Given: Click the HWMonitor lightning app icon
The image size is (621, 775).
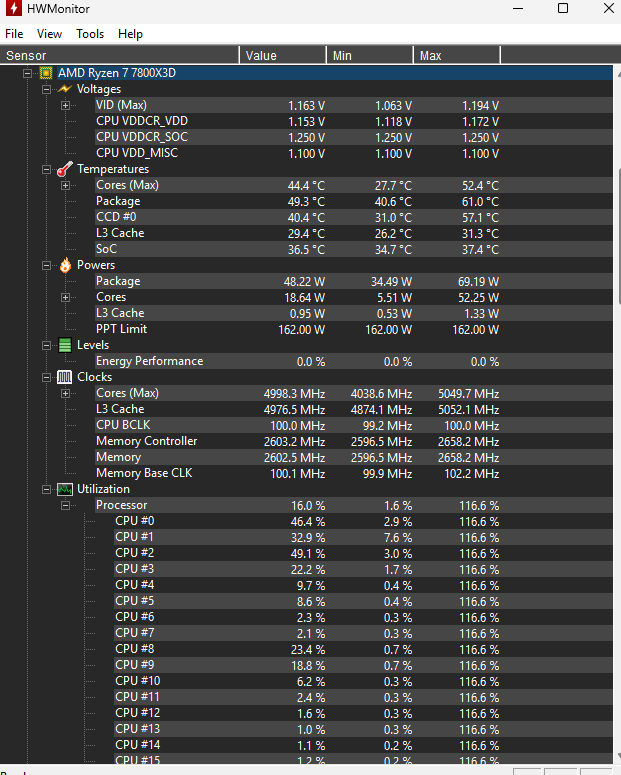Looking at the screenshot, I should pos(13,8).
